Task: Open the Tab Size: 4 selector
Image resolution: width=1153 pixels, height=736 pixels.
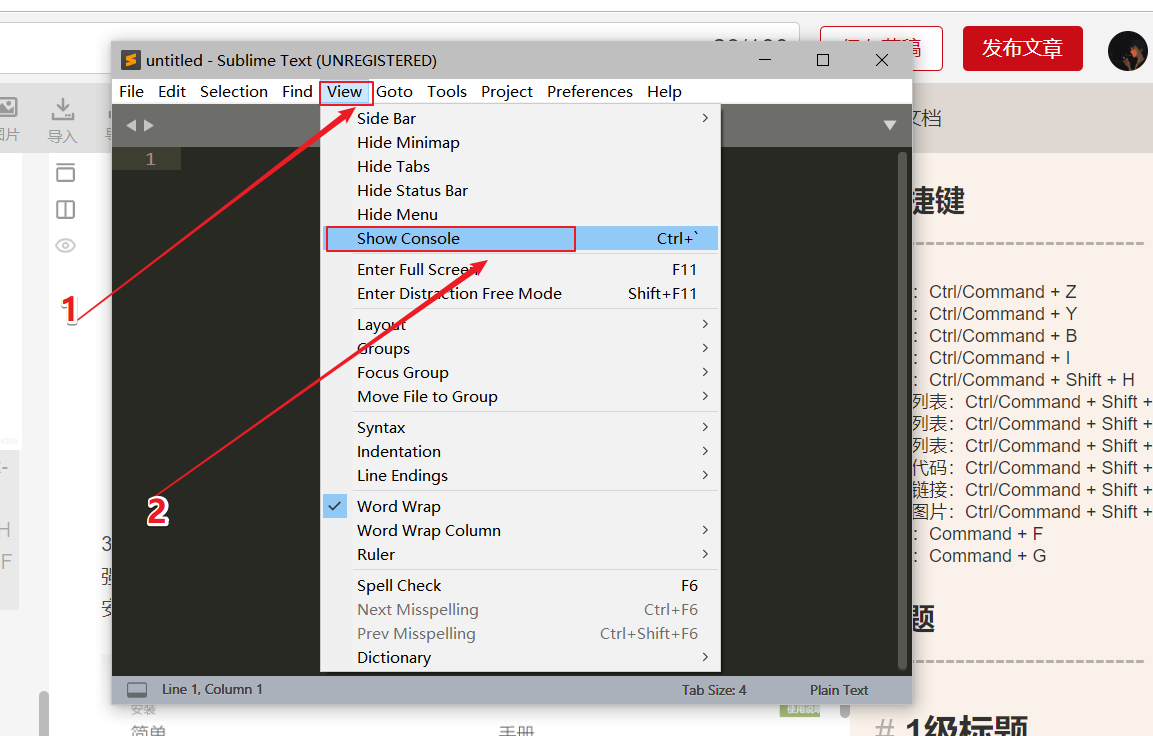Action: pyautogui.click(x=713, y=690)
